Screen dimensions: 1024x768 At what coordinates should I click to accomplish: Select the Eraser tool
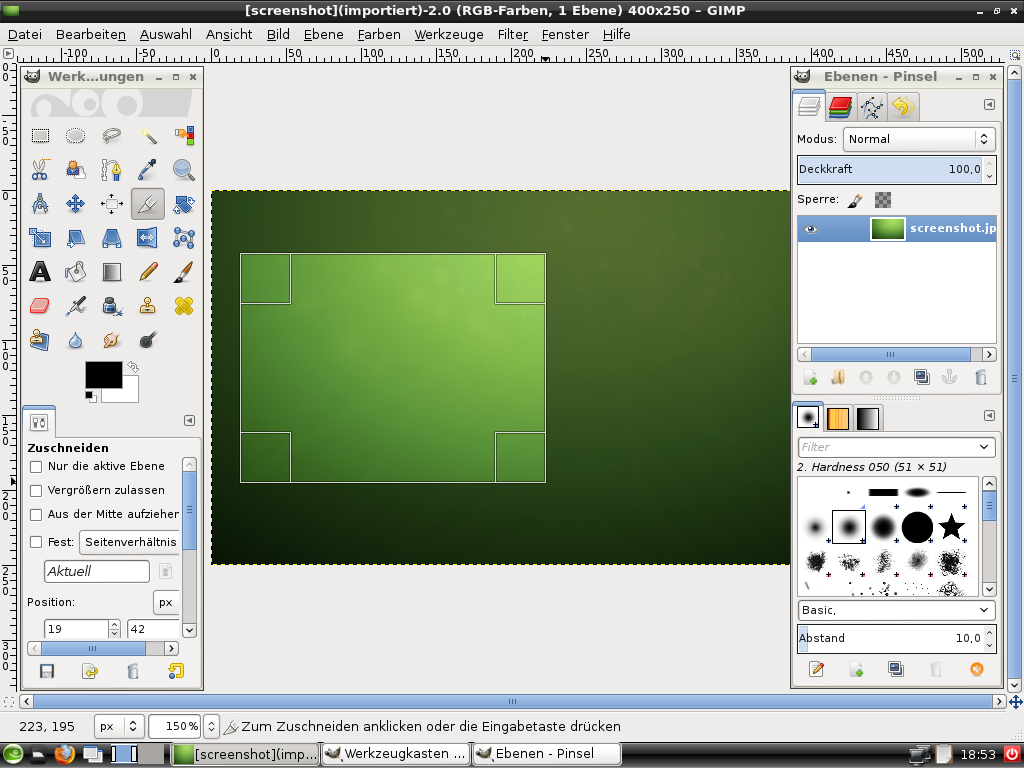click(x=40, y=306)
